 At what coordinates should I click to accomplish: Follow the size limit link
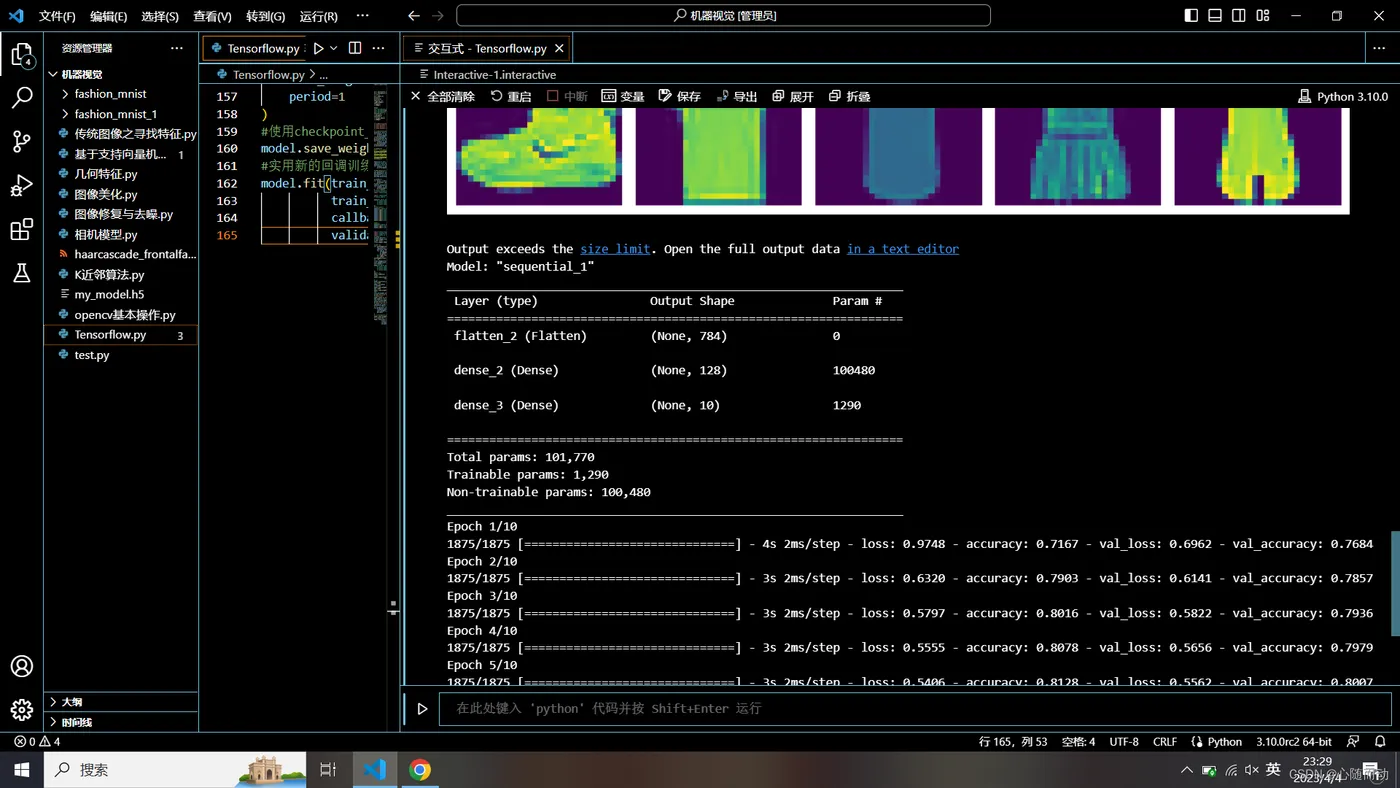pyautogui.click(x=615, y=249)
